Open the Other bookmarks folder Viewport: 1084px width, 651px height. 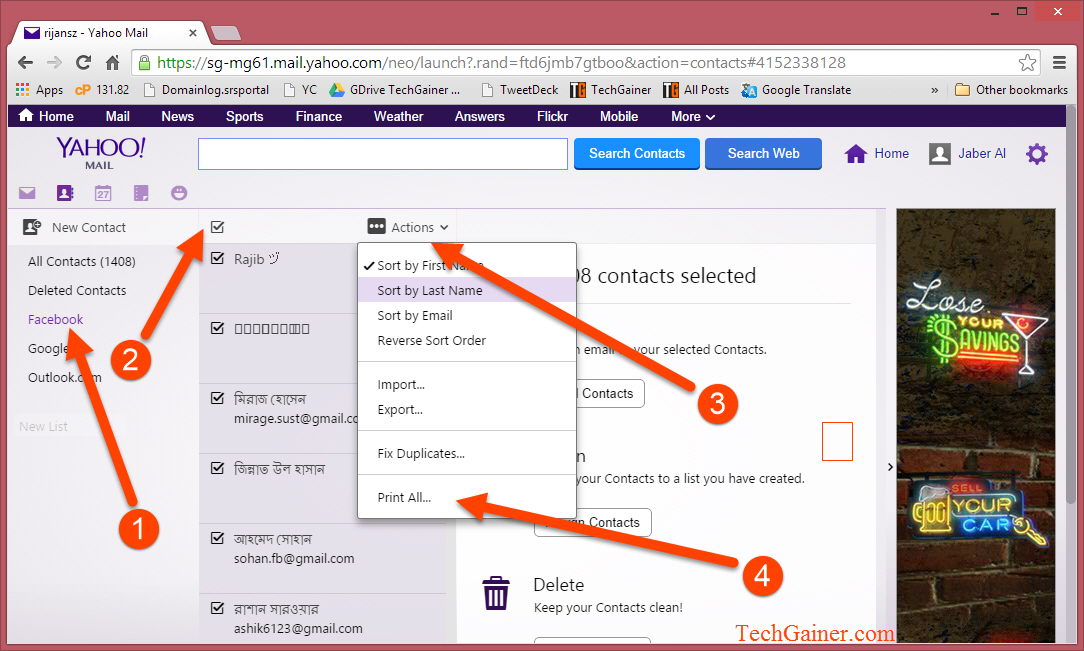[1011, 89]
